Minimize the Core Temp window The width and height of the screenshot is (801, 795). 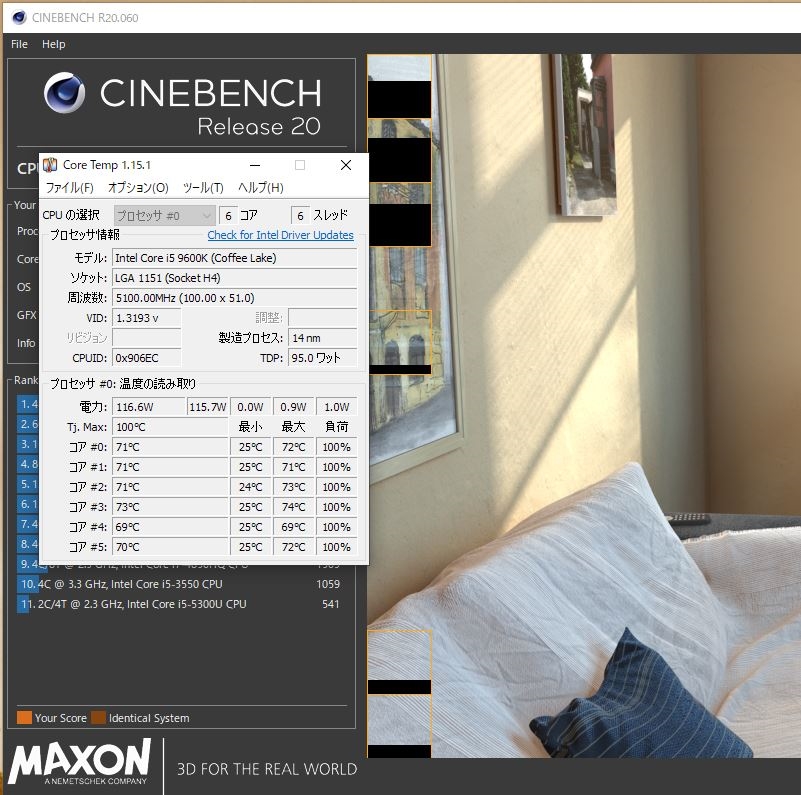click(x=255, y=165)
